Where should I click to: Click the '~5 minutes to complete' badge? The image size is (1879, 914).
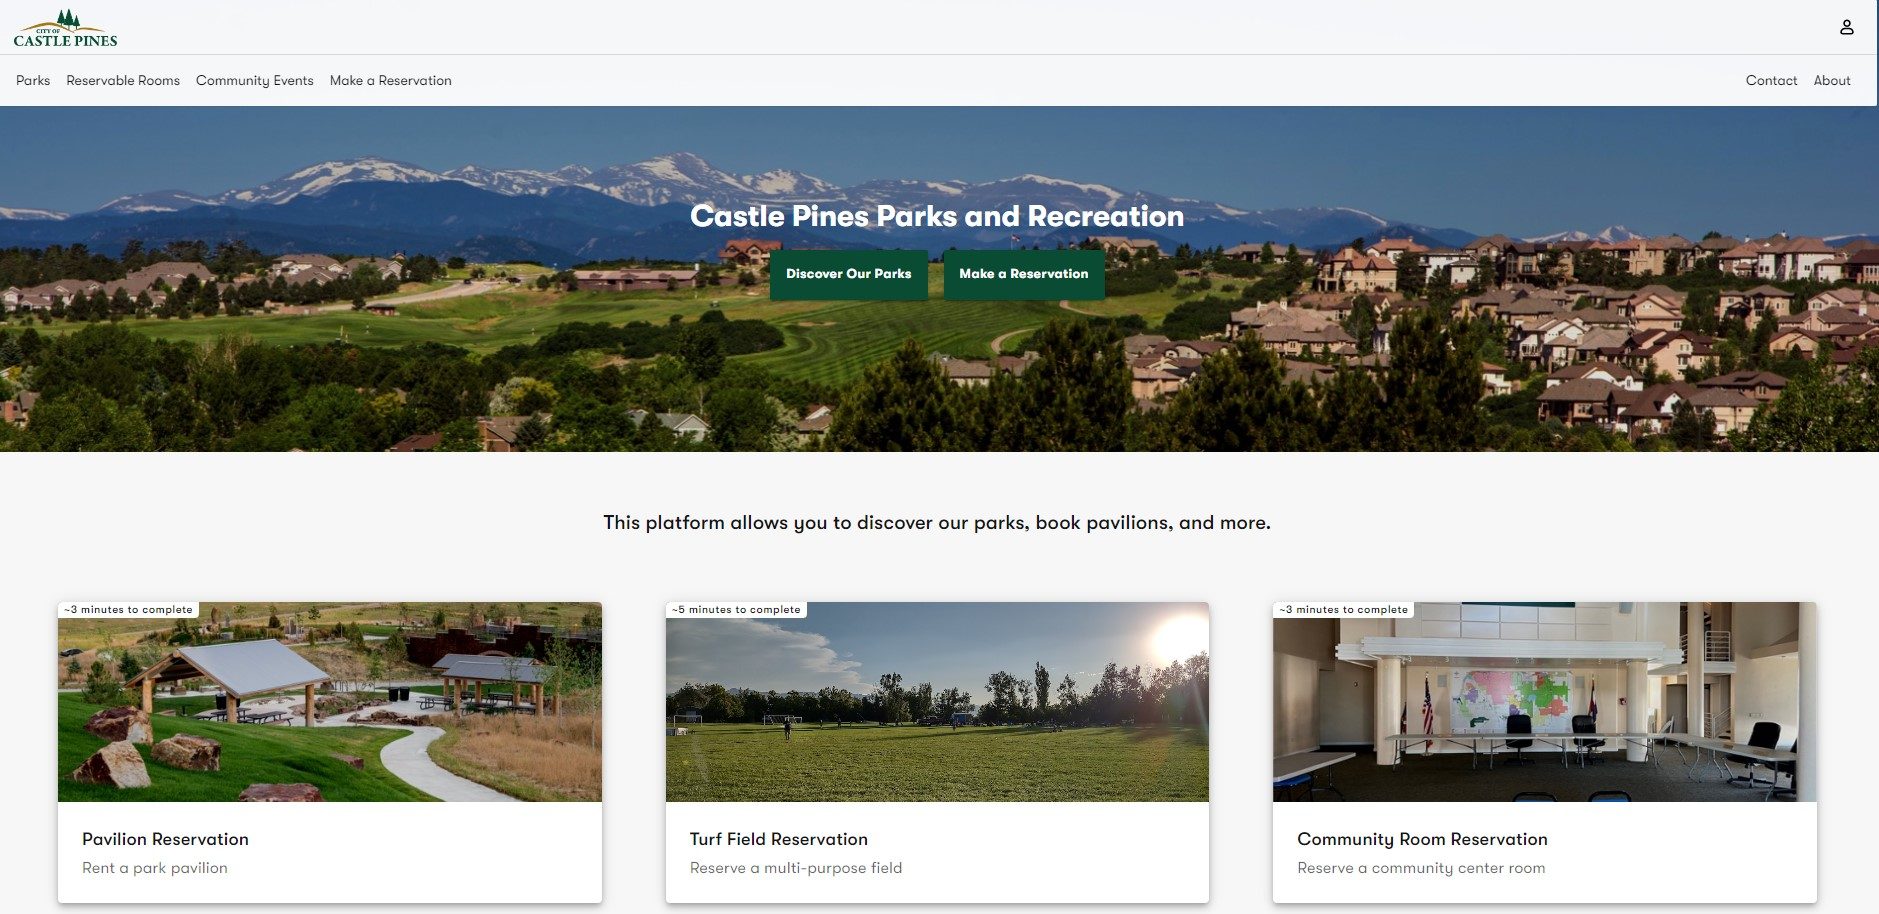[x=736, y=609]
